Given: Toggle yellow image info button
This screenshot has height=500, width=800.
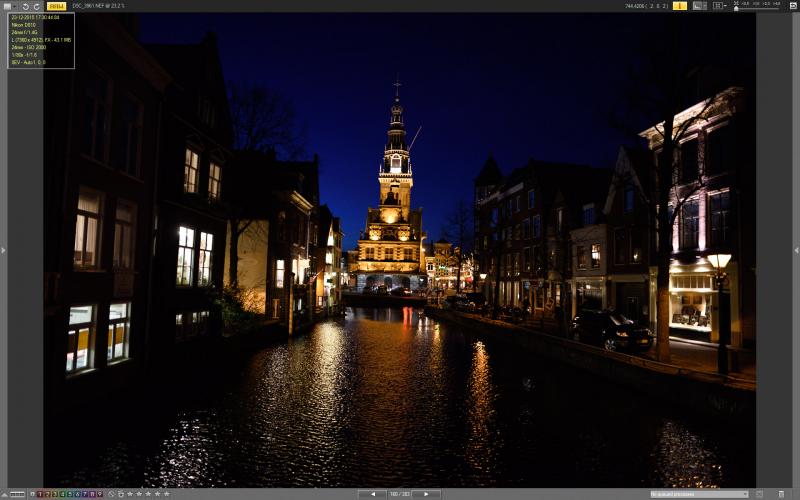Looking at the screenshot, I should (680, 6).
